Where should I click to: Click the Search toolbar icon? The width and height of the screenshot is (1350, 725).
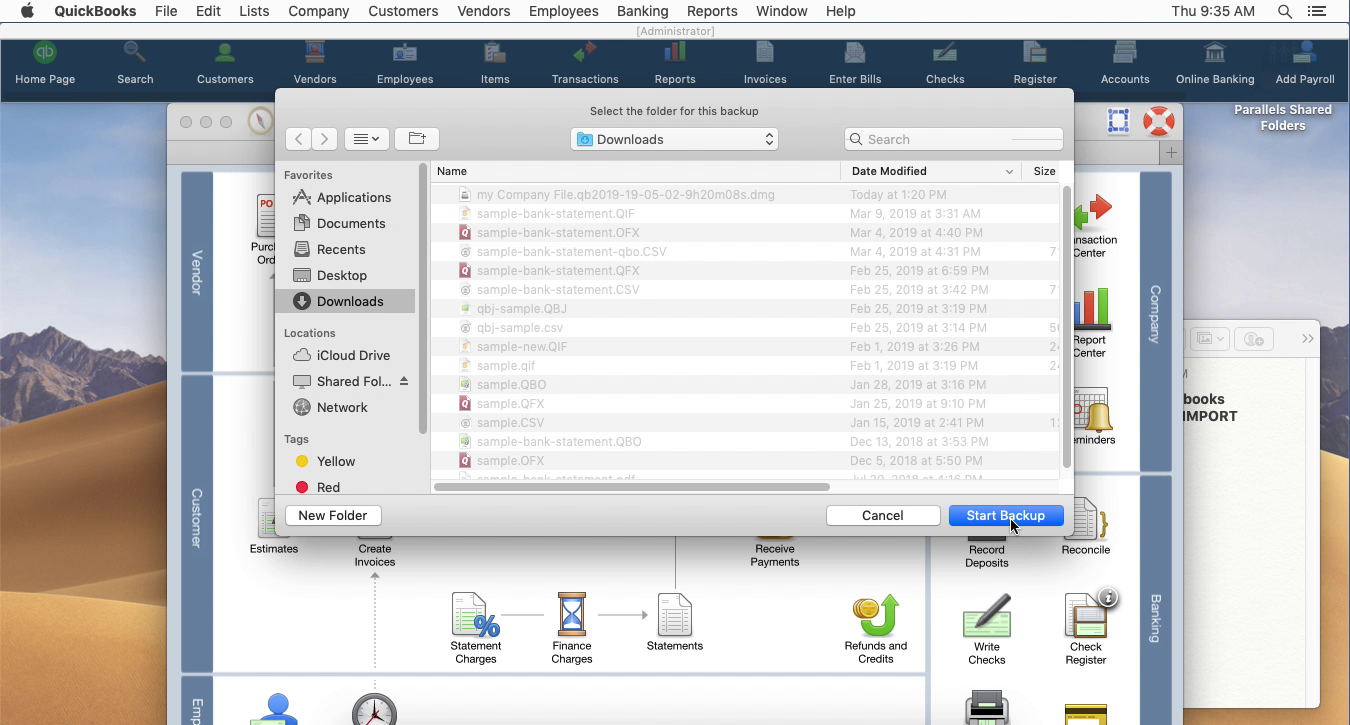[135, 63]
